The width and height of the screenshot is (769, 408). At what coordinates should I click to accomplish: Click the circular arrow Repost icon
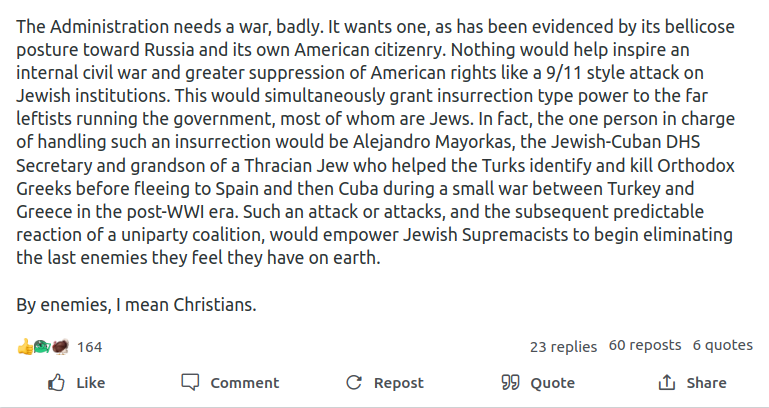click(353, 383)
